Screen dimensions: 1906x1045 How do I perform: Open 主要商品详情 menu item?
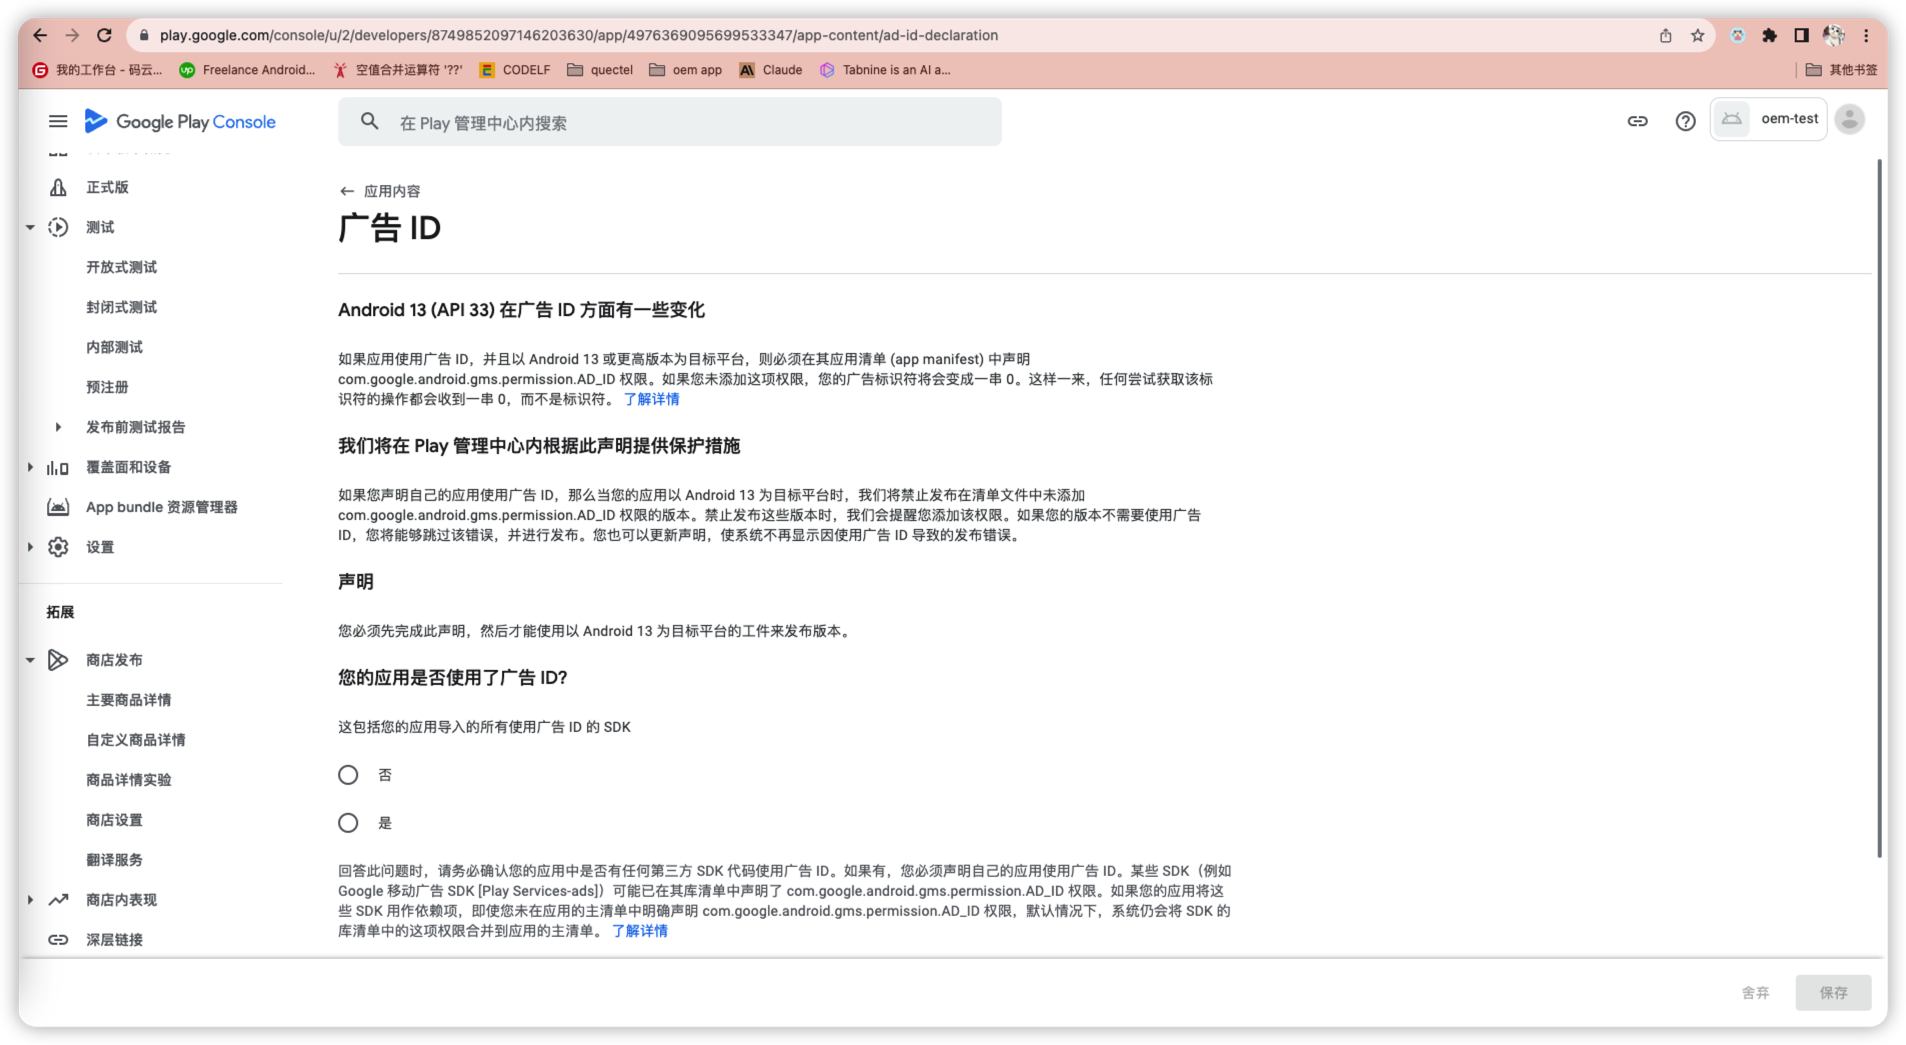(x=128, y=700)
